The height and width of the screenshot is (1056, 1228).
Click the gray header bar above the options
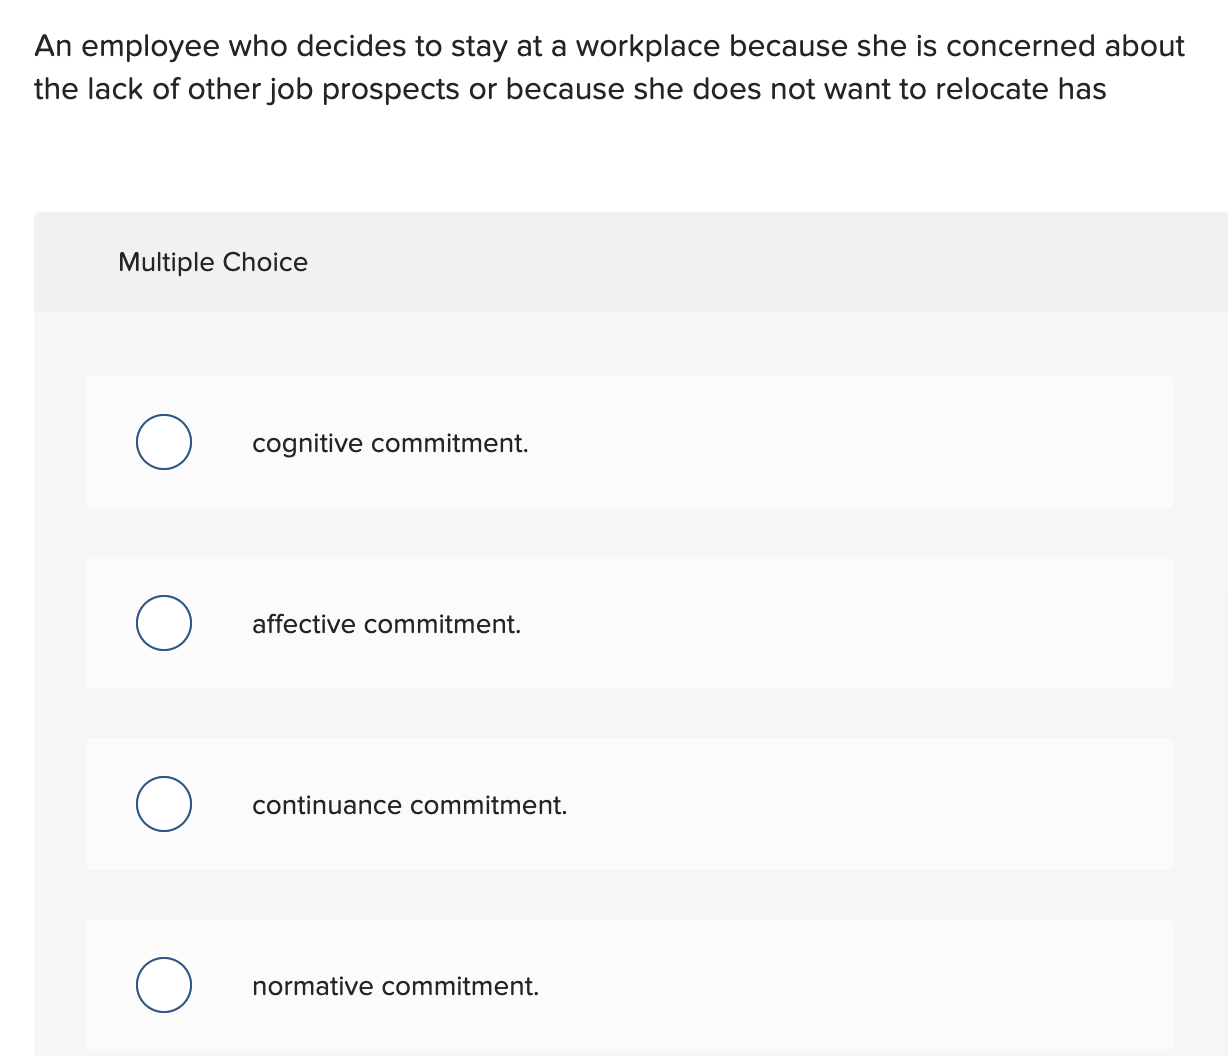click(x=629, y=262)
